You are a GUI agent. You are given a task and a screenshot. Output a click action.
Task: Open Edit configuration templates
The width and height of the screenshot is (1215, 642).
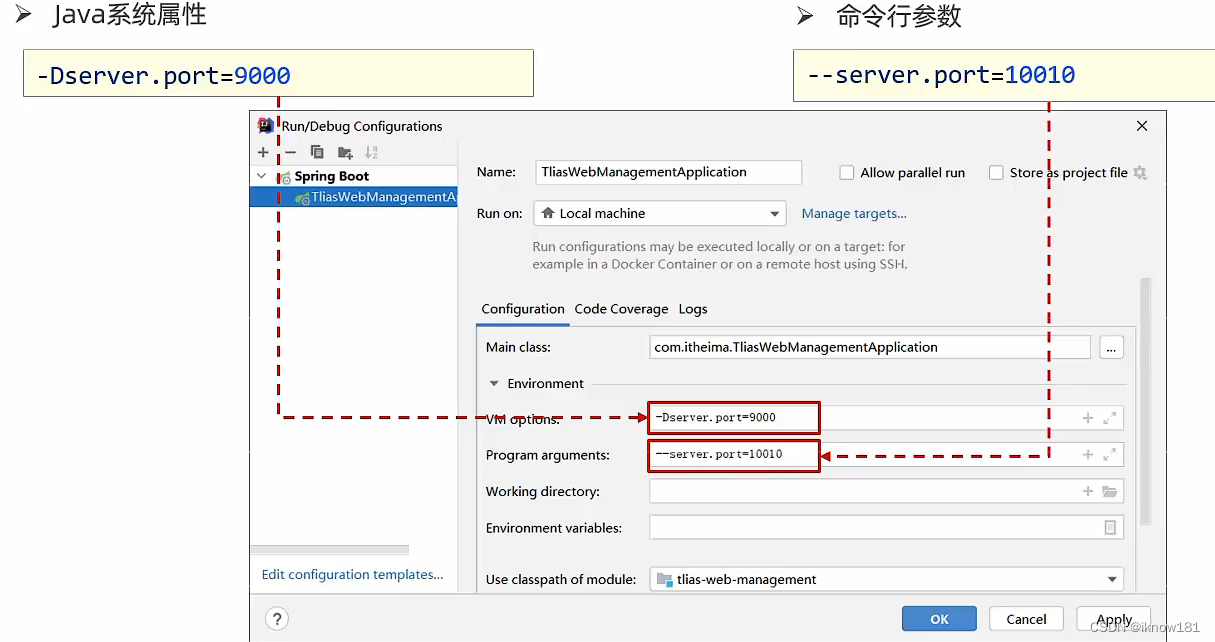pyautogui.click(x=352, y=574)
